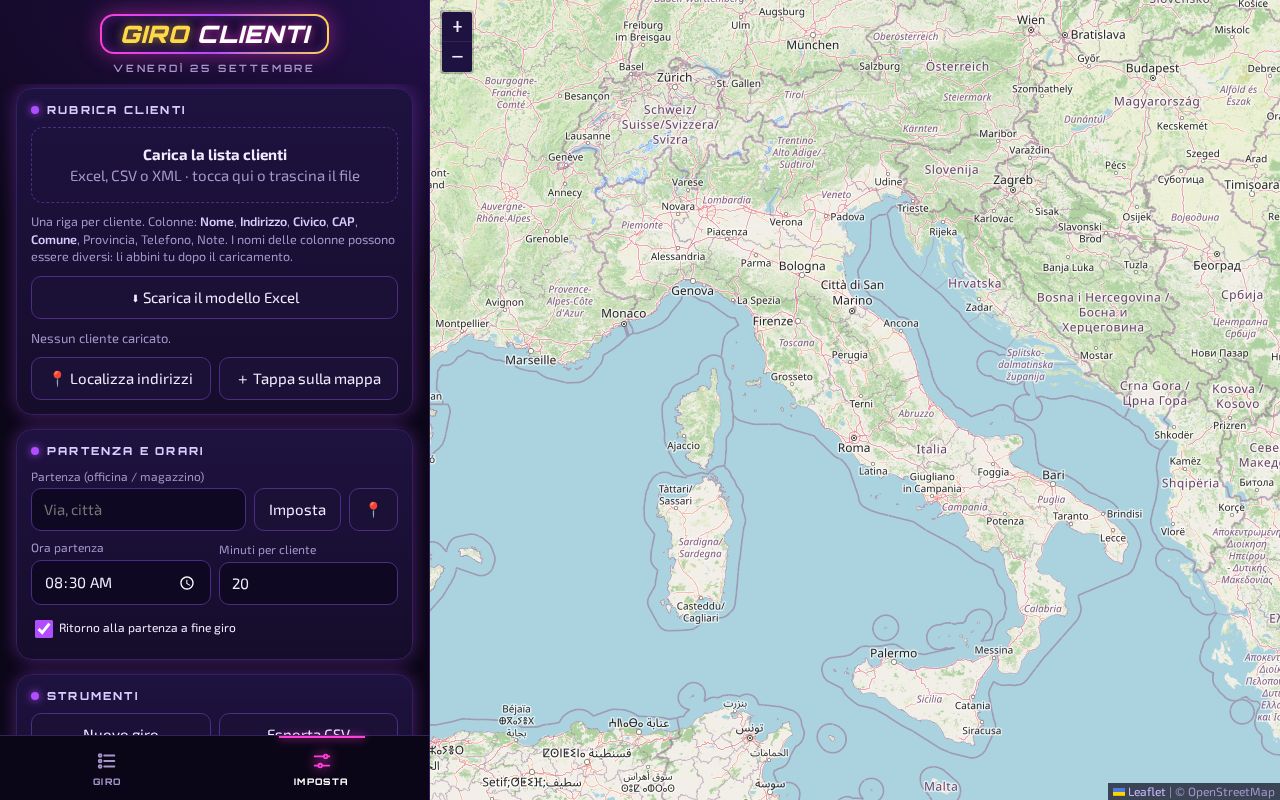Click the Venerdì 25 Settembre date text
The width and height of the screenshot is (1280, 800).
coord(214,68)
